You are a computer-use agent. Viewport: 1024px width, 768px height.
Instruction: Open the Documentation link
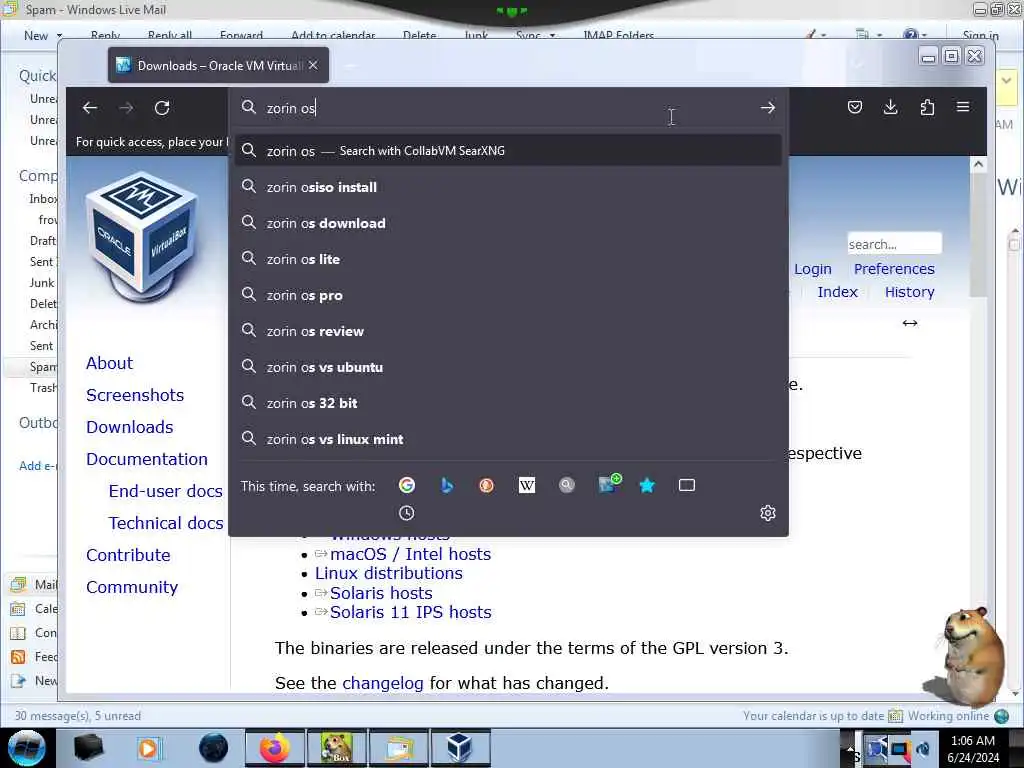click(x=147, y=459)
